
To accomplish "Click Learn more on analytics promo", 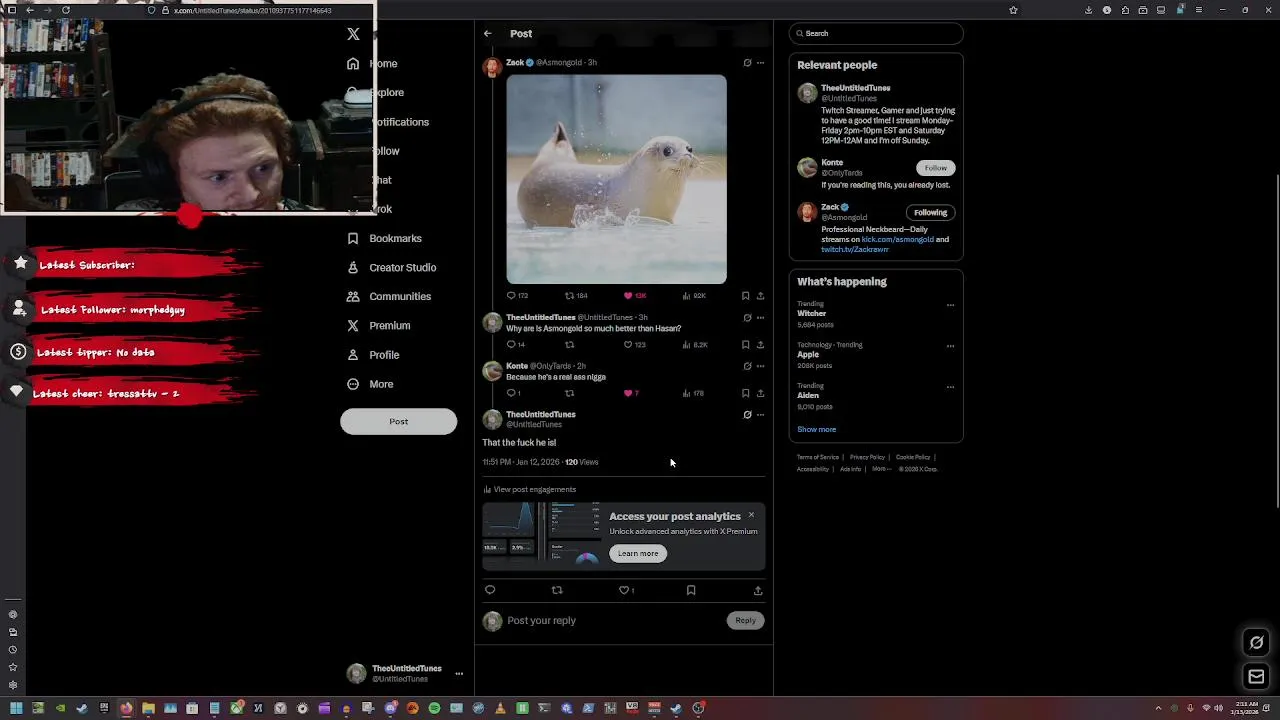I will tap(638, 554).
